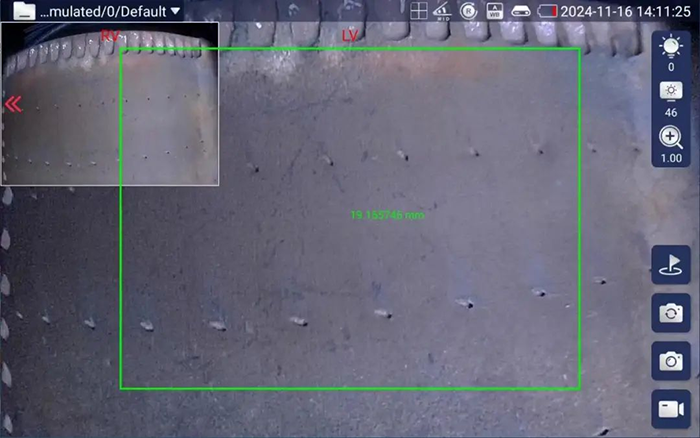Tap the MID level indicator icon

tap(442, 11)
